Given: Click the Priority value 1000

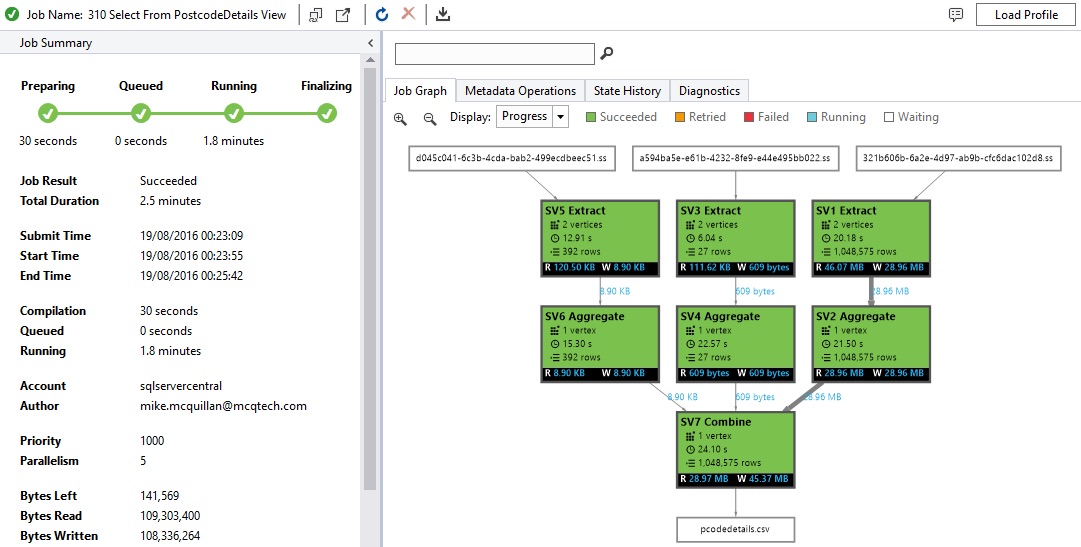Looking at the screenshot, I should (152, 441).
